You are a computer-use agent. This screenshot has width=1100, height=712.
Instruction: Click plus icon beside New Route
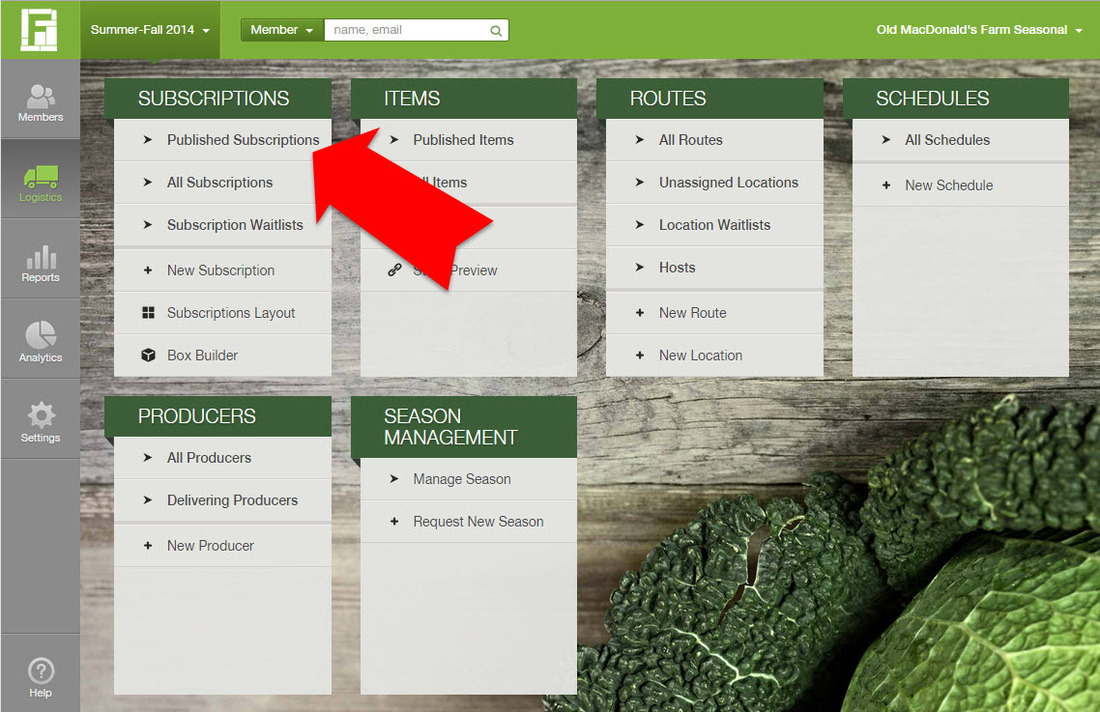[639, 313]
